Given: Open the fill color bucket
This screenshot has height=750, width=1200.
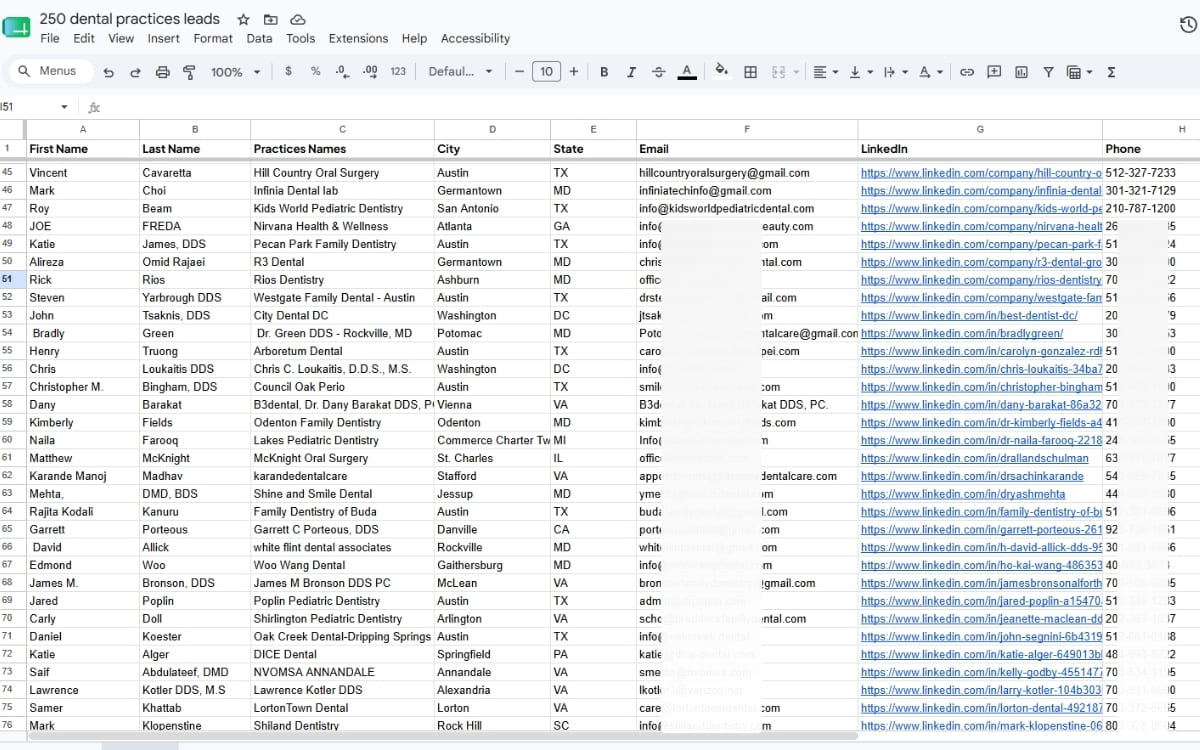Looking at the screenshot, I should pos(722,72).
